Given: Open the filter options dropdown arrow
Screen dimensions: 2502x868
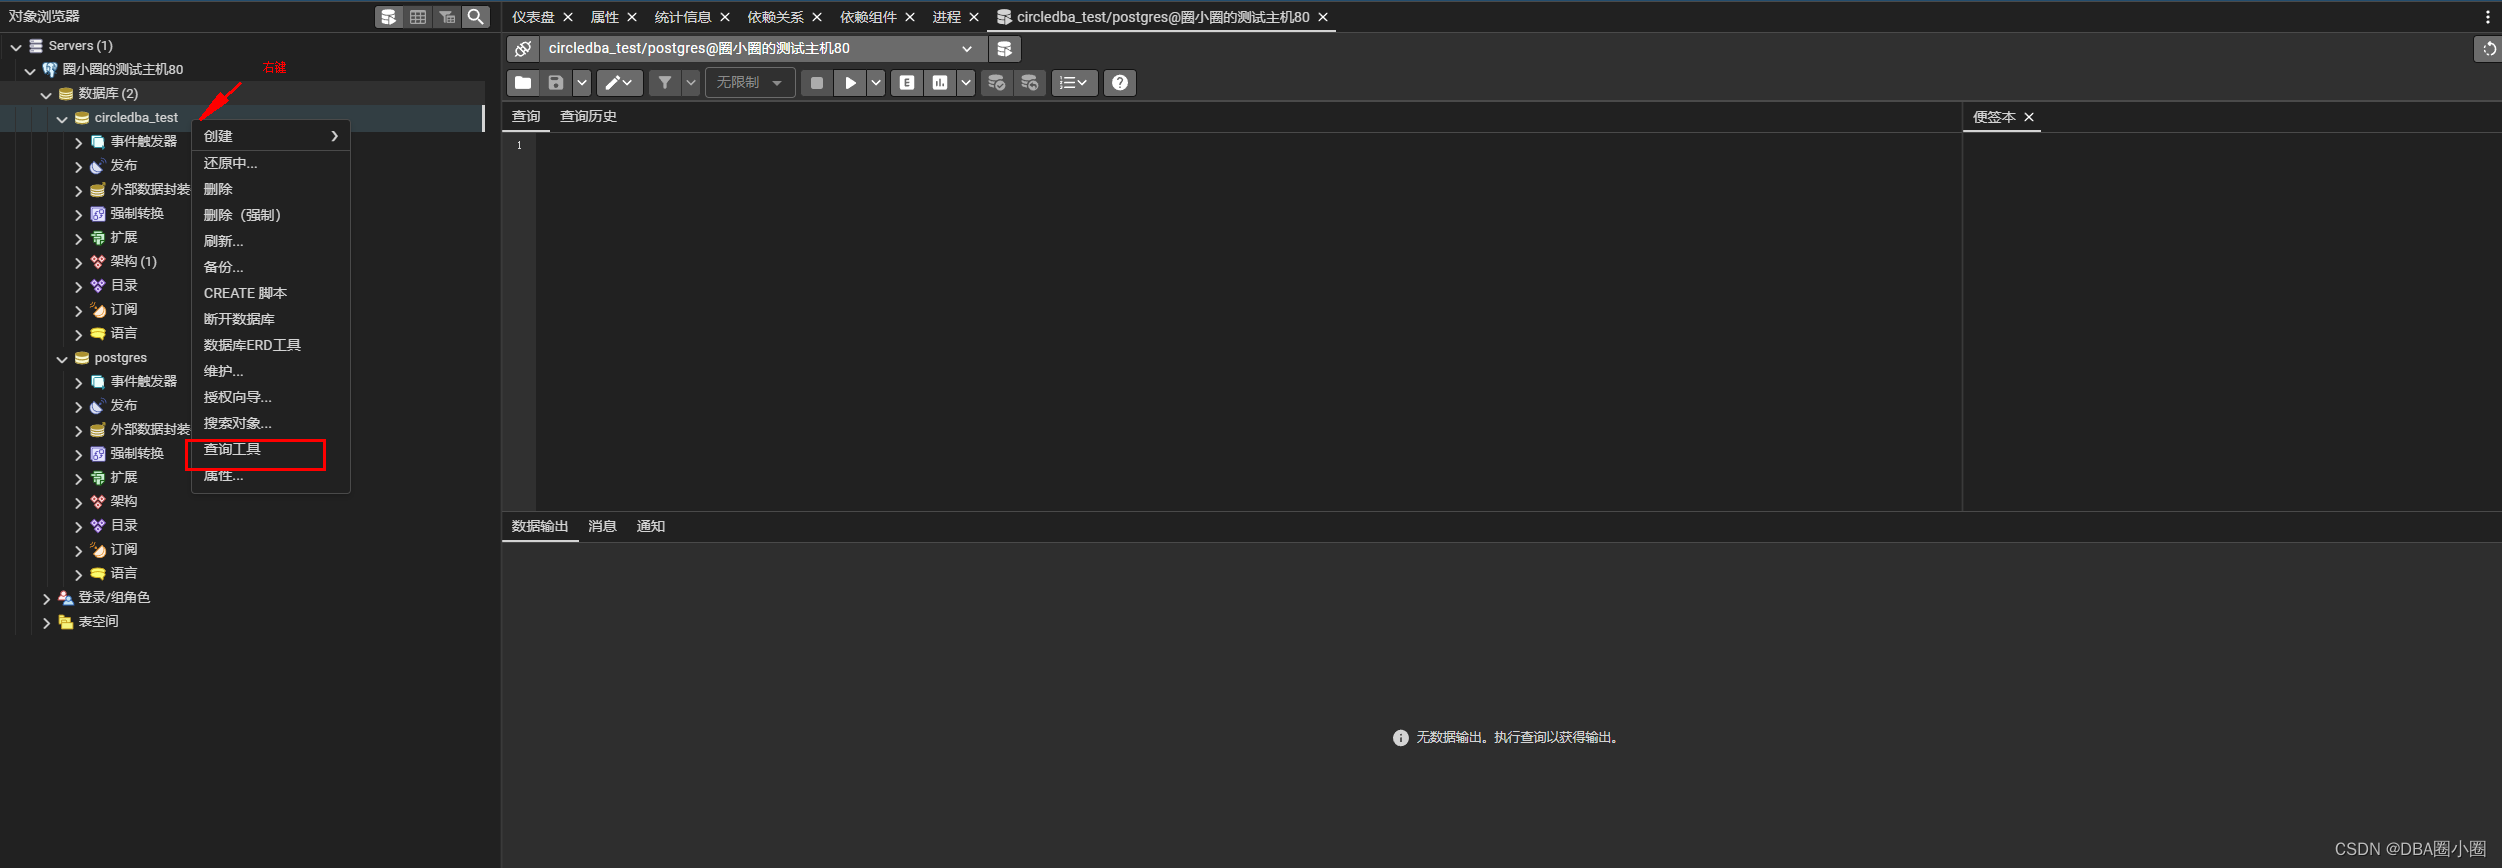Looking at the screenshot, I should [x=691, y=83].
